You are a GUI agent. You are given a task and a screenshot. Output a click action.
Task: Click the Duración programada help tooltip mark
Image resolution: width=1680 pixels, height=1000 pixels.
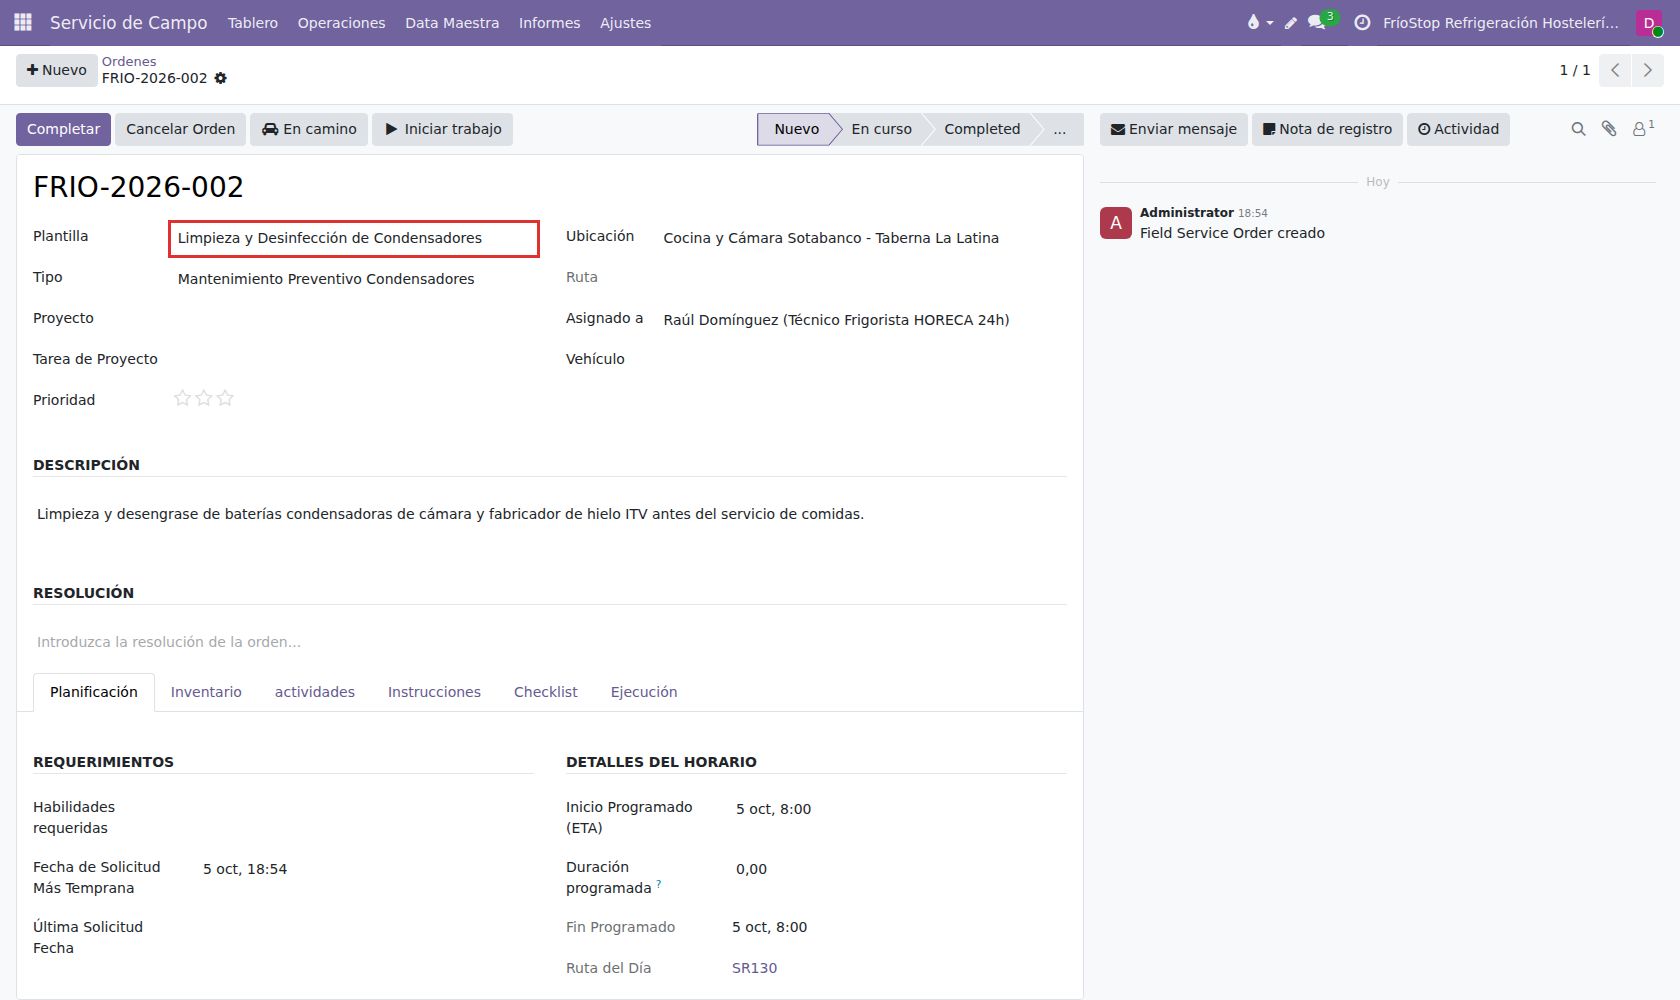pos(659,884)
